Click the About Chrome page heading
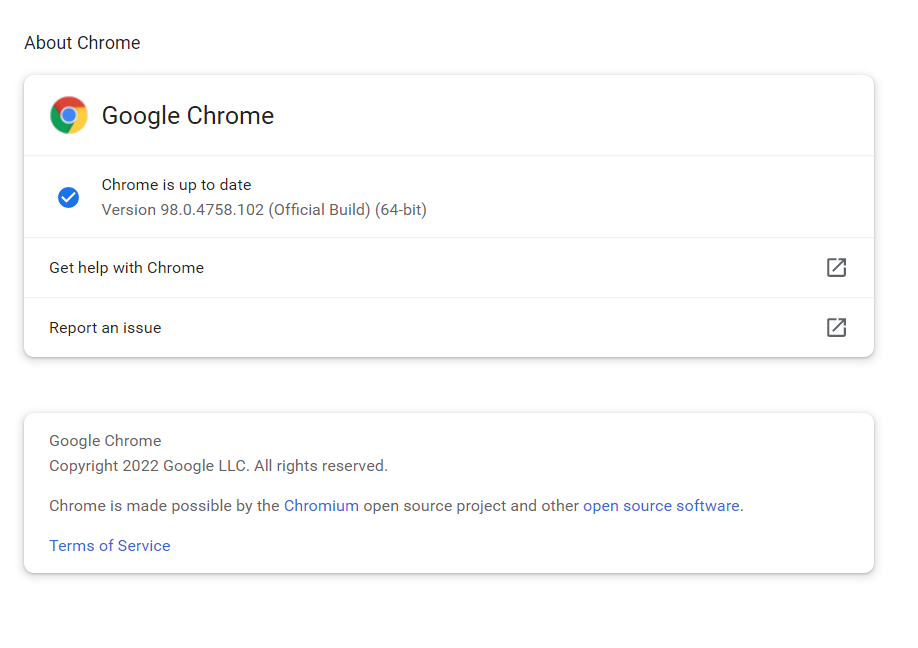 point(82,43)
